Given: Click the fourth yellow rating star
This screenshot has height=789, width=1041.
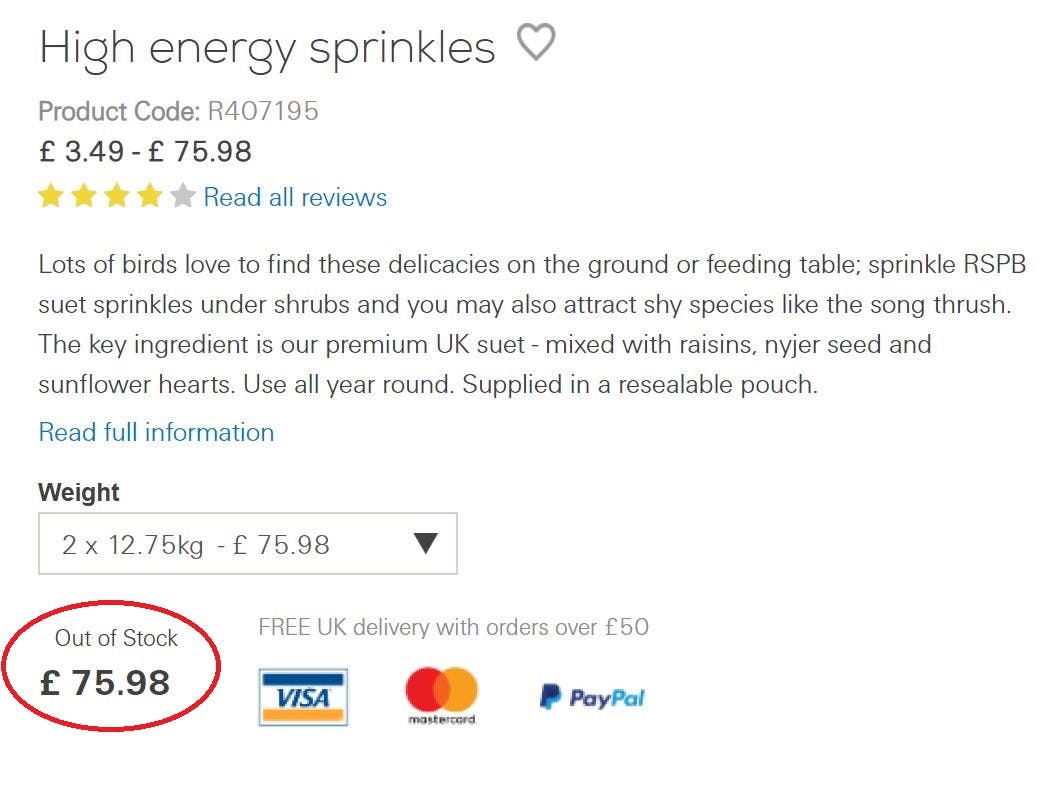Looking at the screenshot, I should tap(149, 196).
